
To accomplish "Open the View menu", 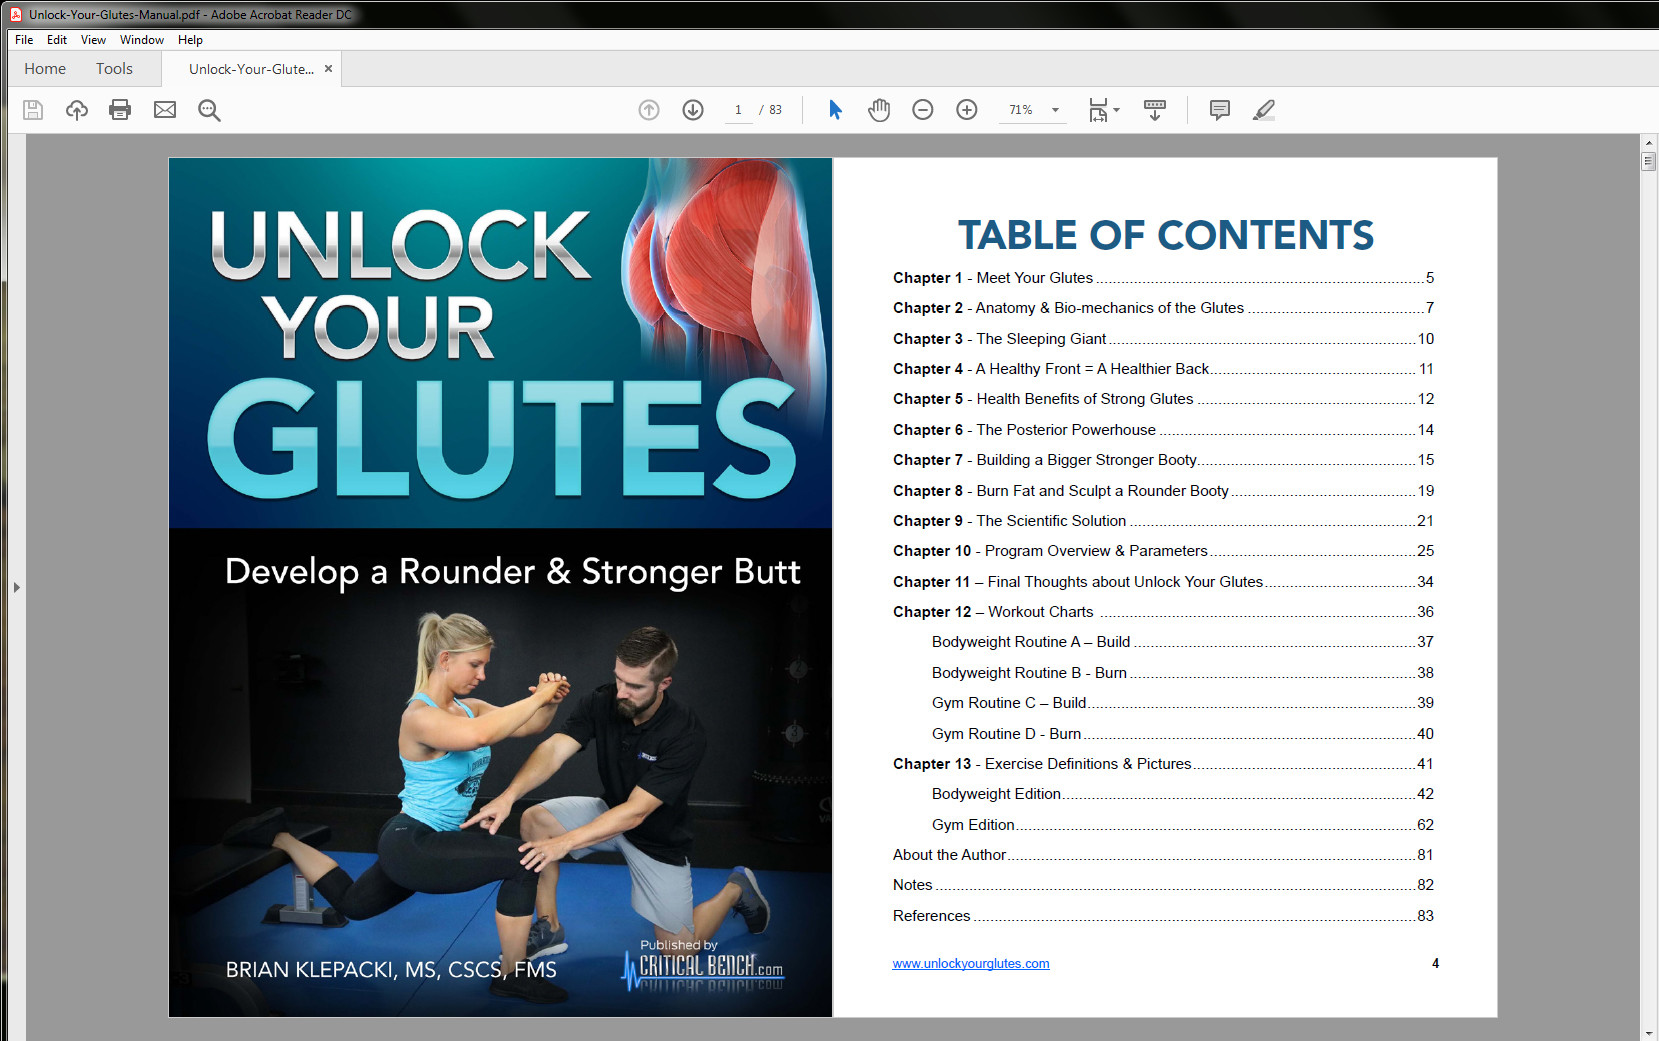I will [x=93, y=40].
